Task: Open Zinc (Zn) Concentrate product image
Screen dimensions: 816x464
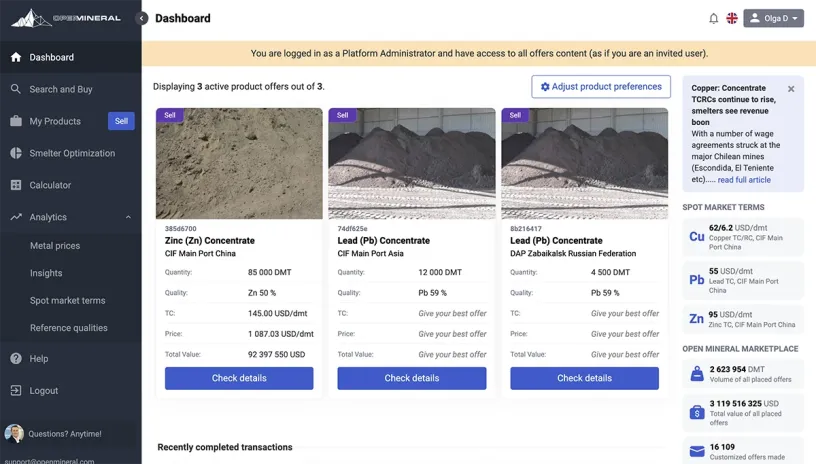Action: 239,163
